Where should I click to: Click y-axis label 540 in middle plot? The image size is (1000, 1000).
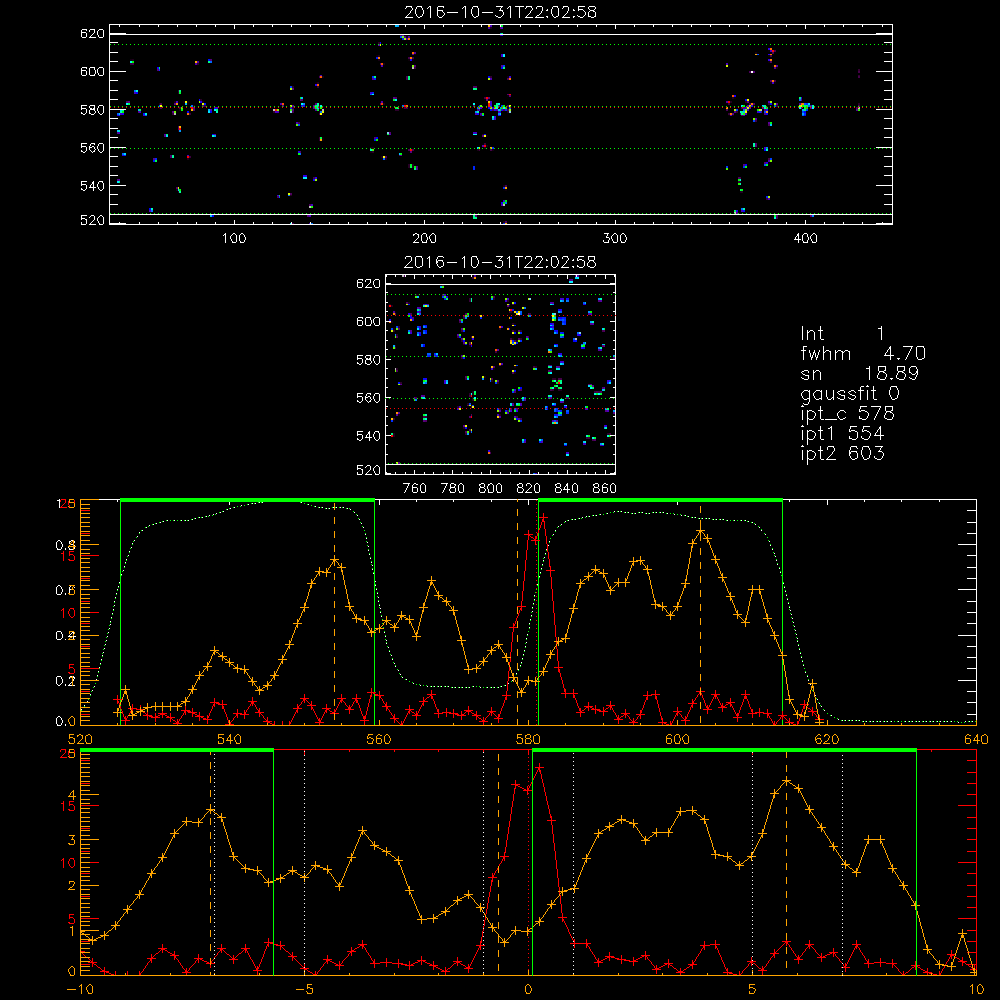pos(368,436)
